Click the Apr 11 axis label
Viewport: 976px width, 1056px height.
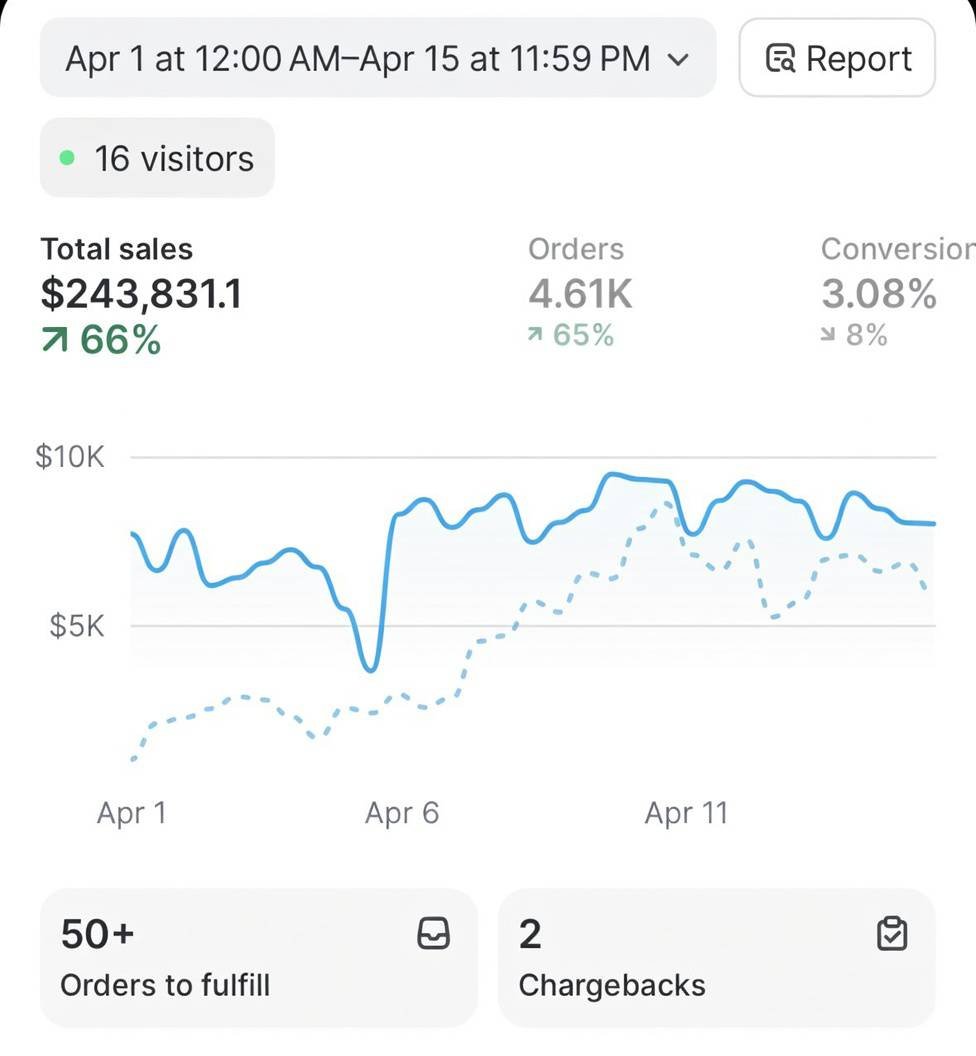686,813
